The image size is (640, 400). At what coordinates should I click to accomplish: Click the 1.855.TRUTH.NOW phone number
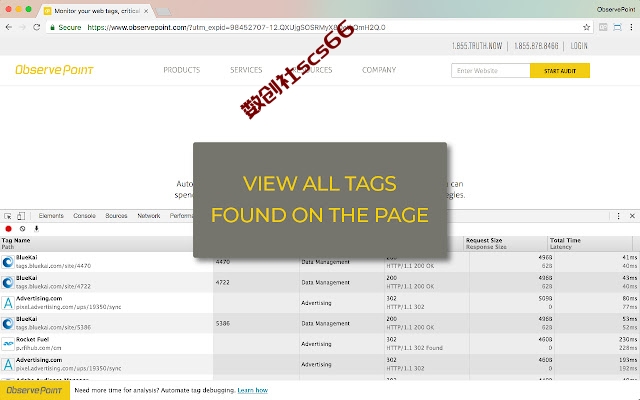(477, 46)
